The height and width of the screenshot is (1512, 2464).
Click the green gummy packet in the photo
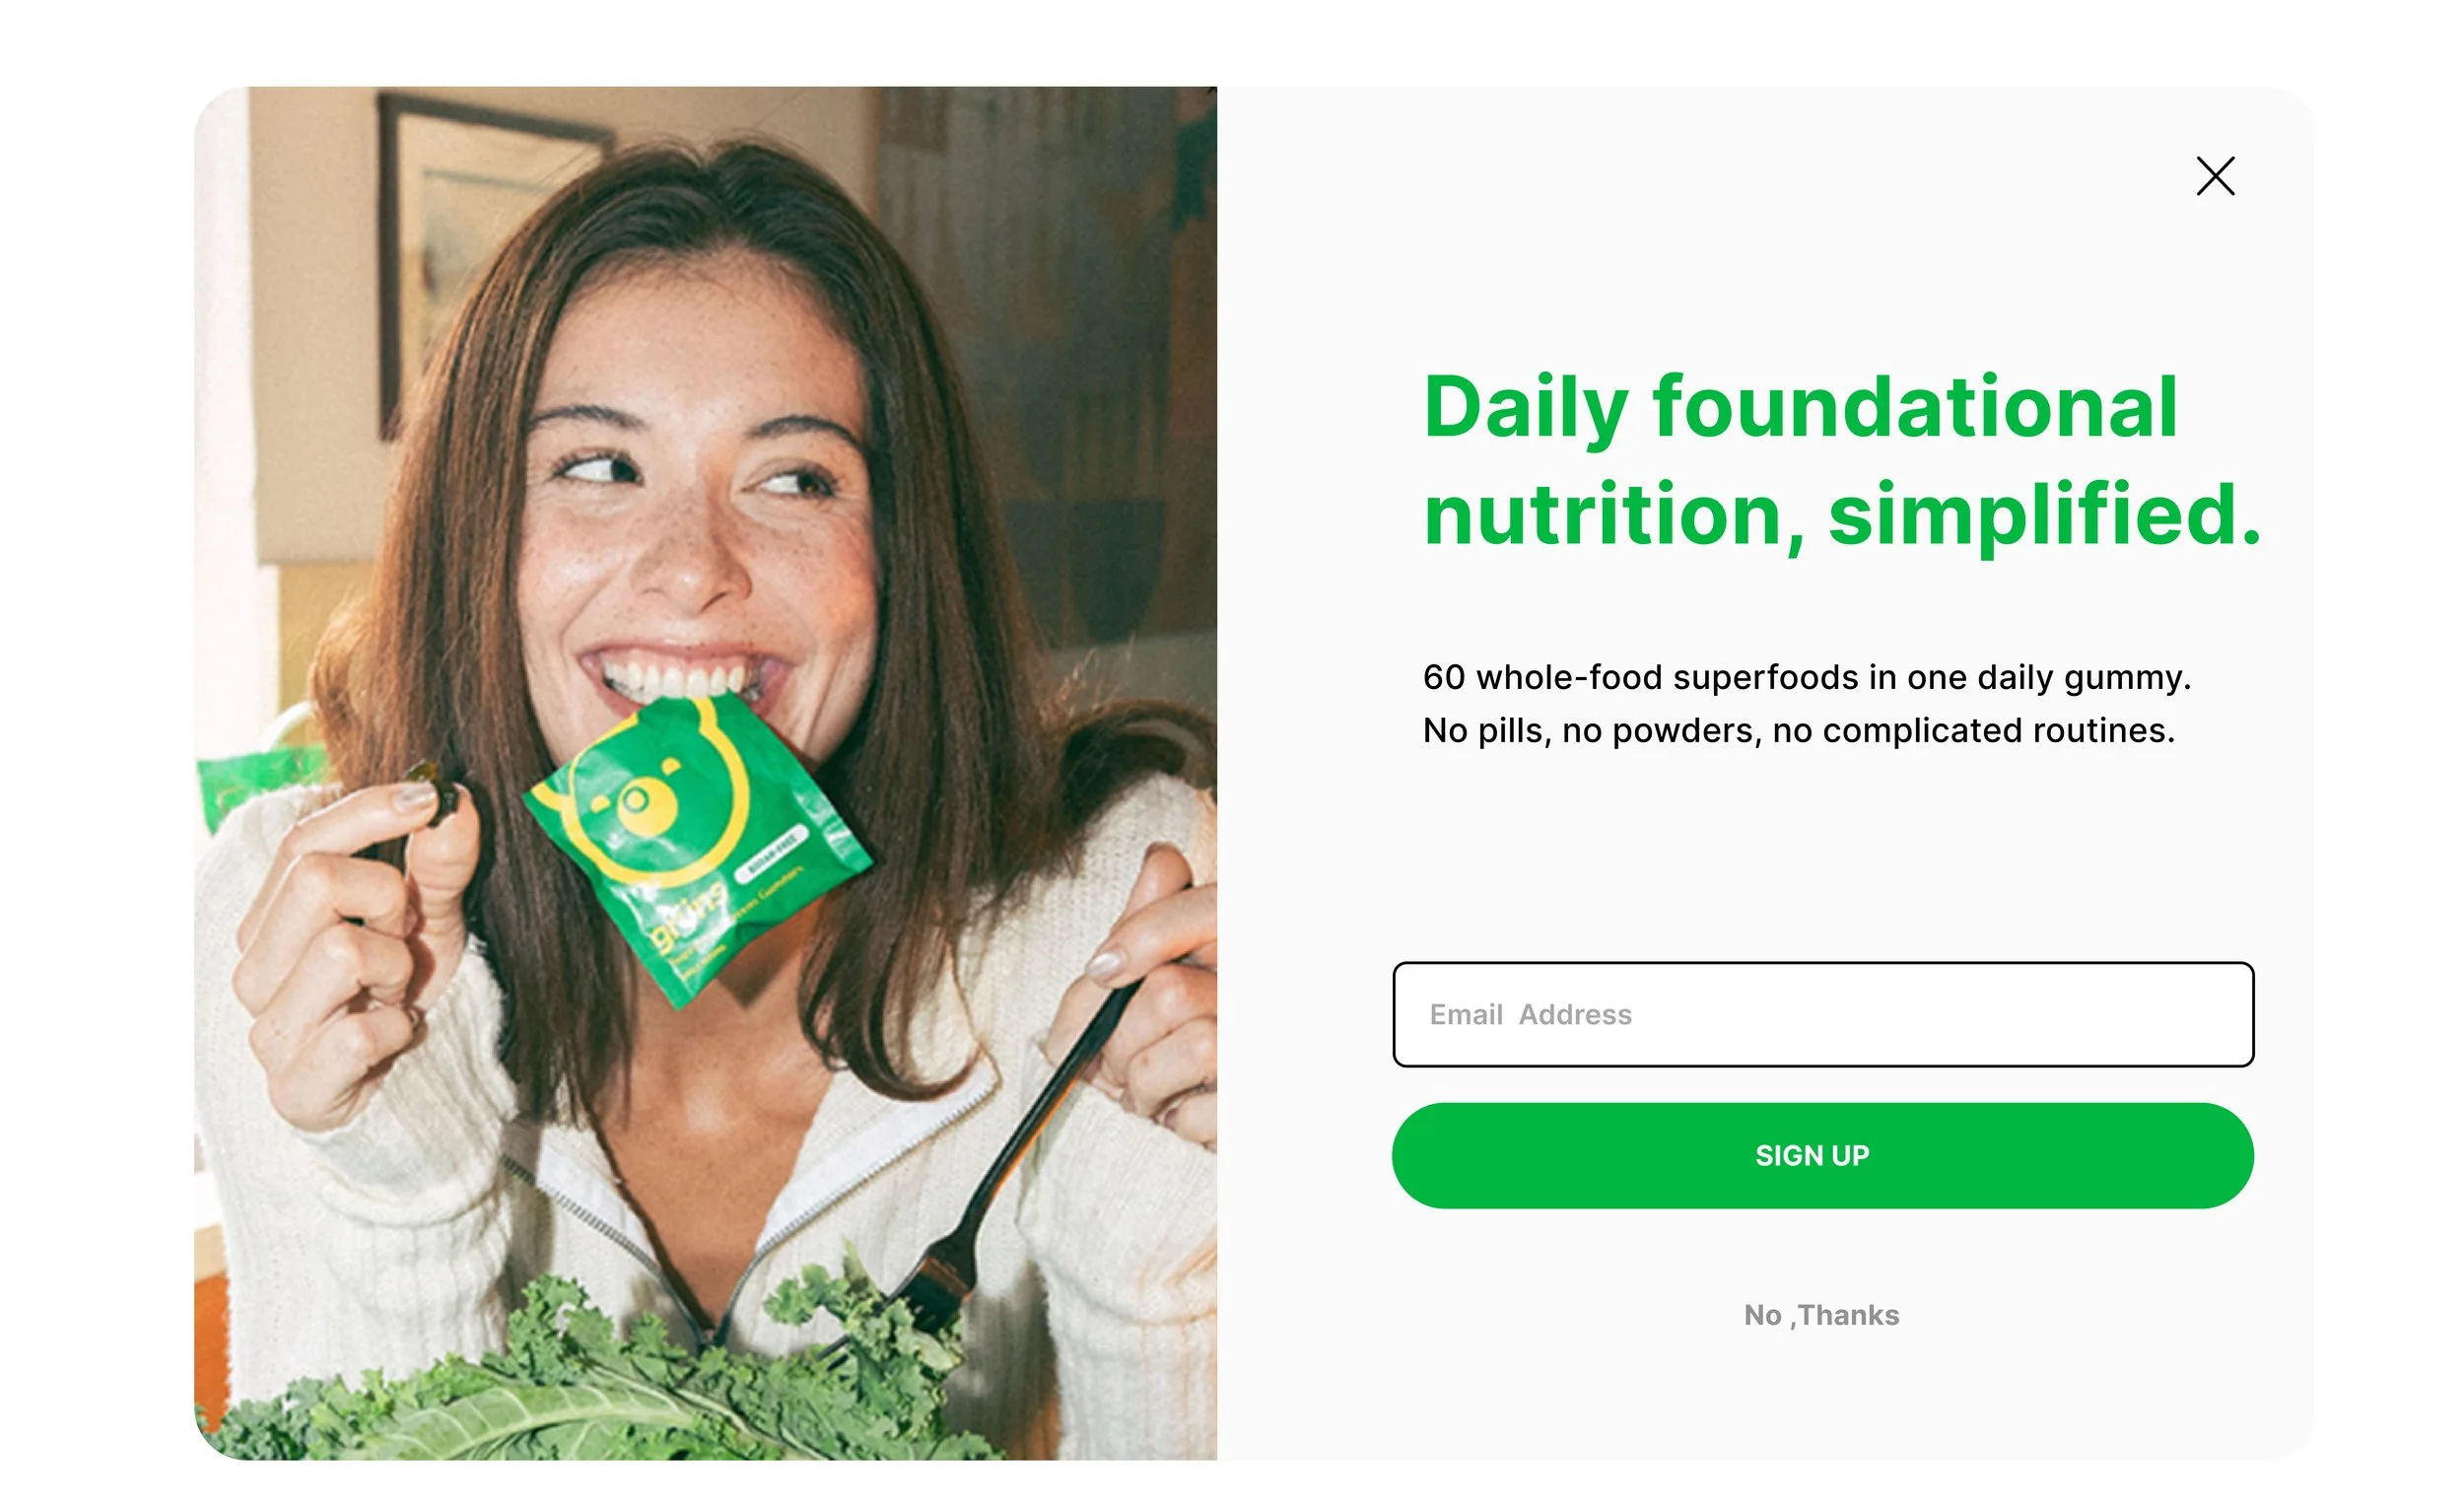pos(697,850)
